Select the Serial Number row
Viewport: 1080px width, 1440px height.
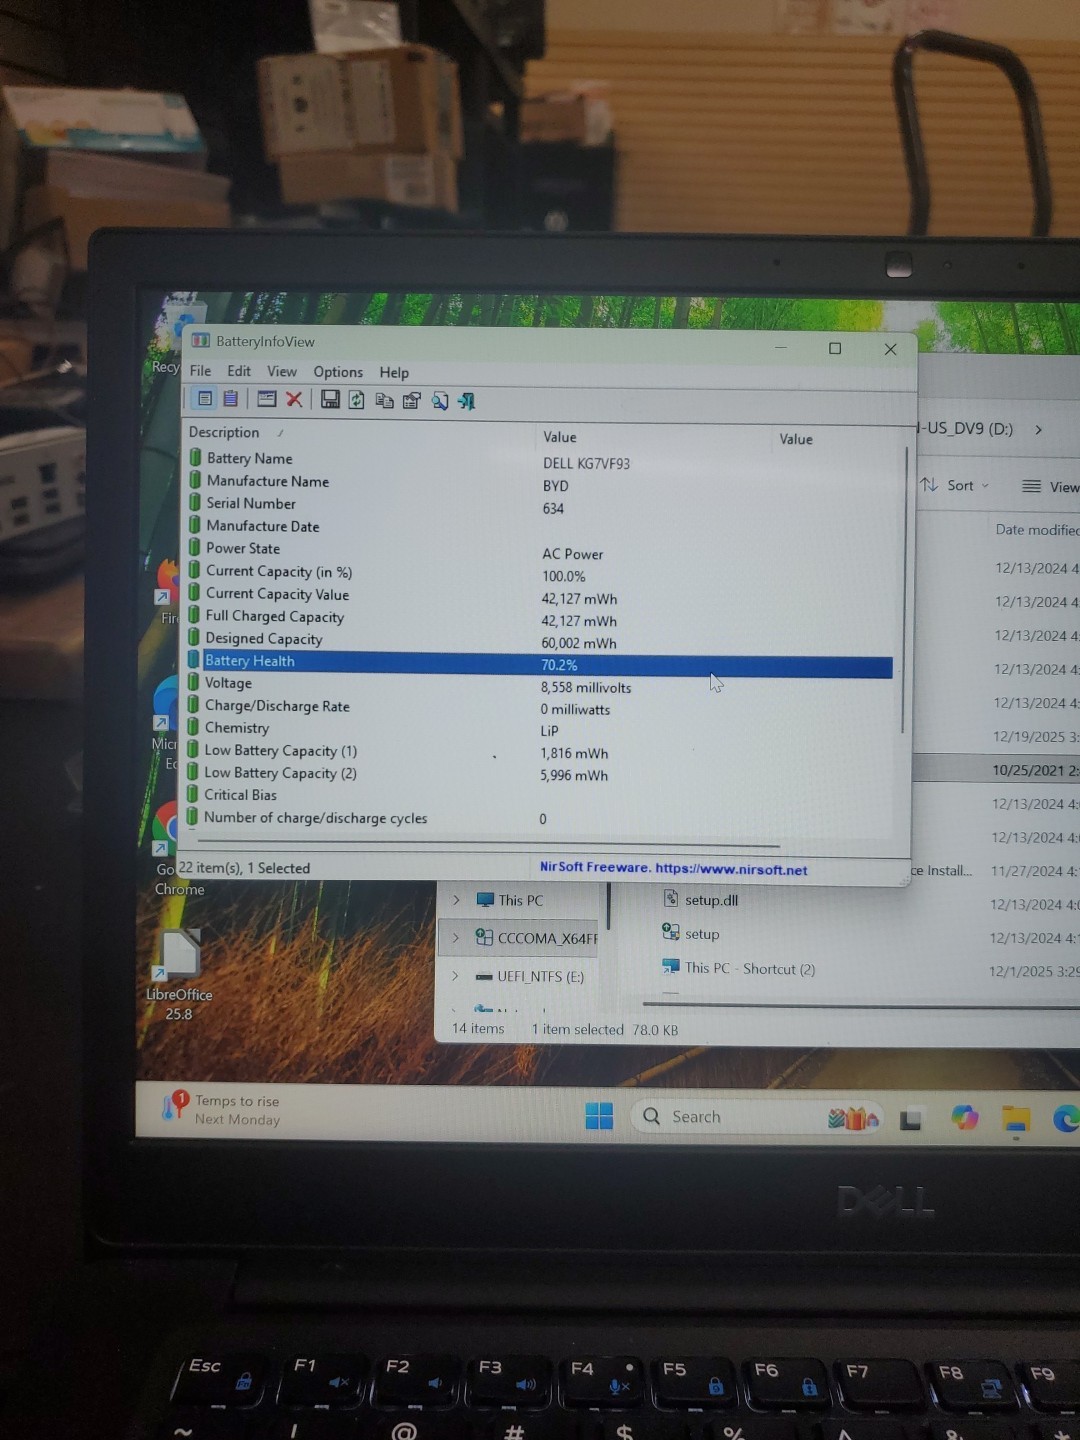click(x=540, y=505)
